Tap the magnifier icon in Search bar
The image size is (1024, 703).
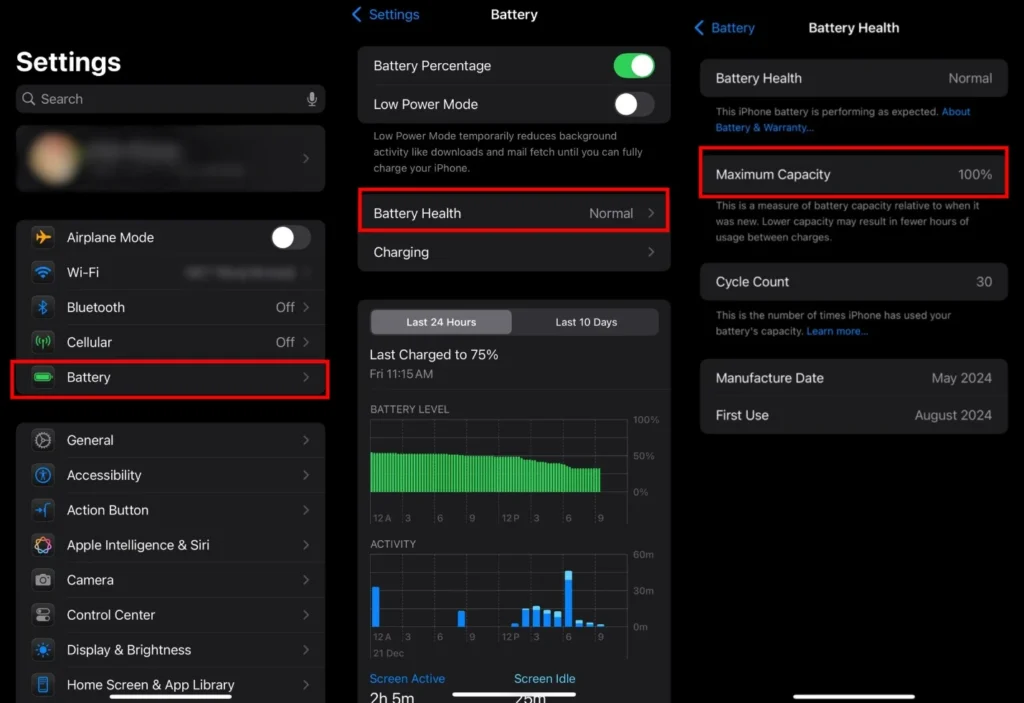tap(28, 99)
